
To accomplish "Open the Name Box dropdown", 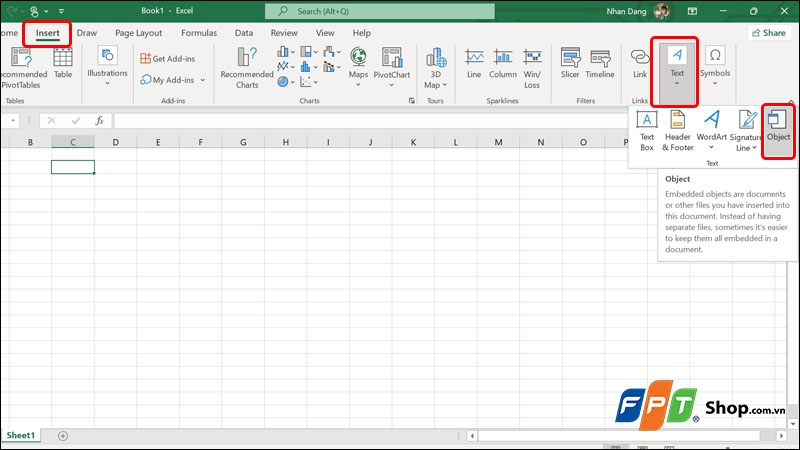I will [13, 121].
